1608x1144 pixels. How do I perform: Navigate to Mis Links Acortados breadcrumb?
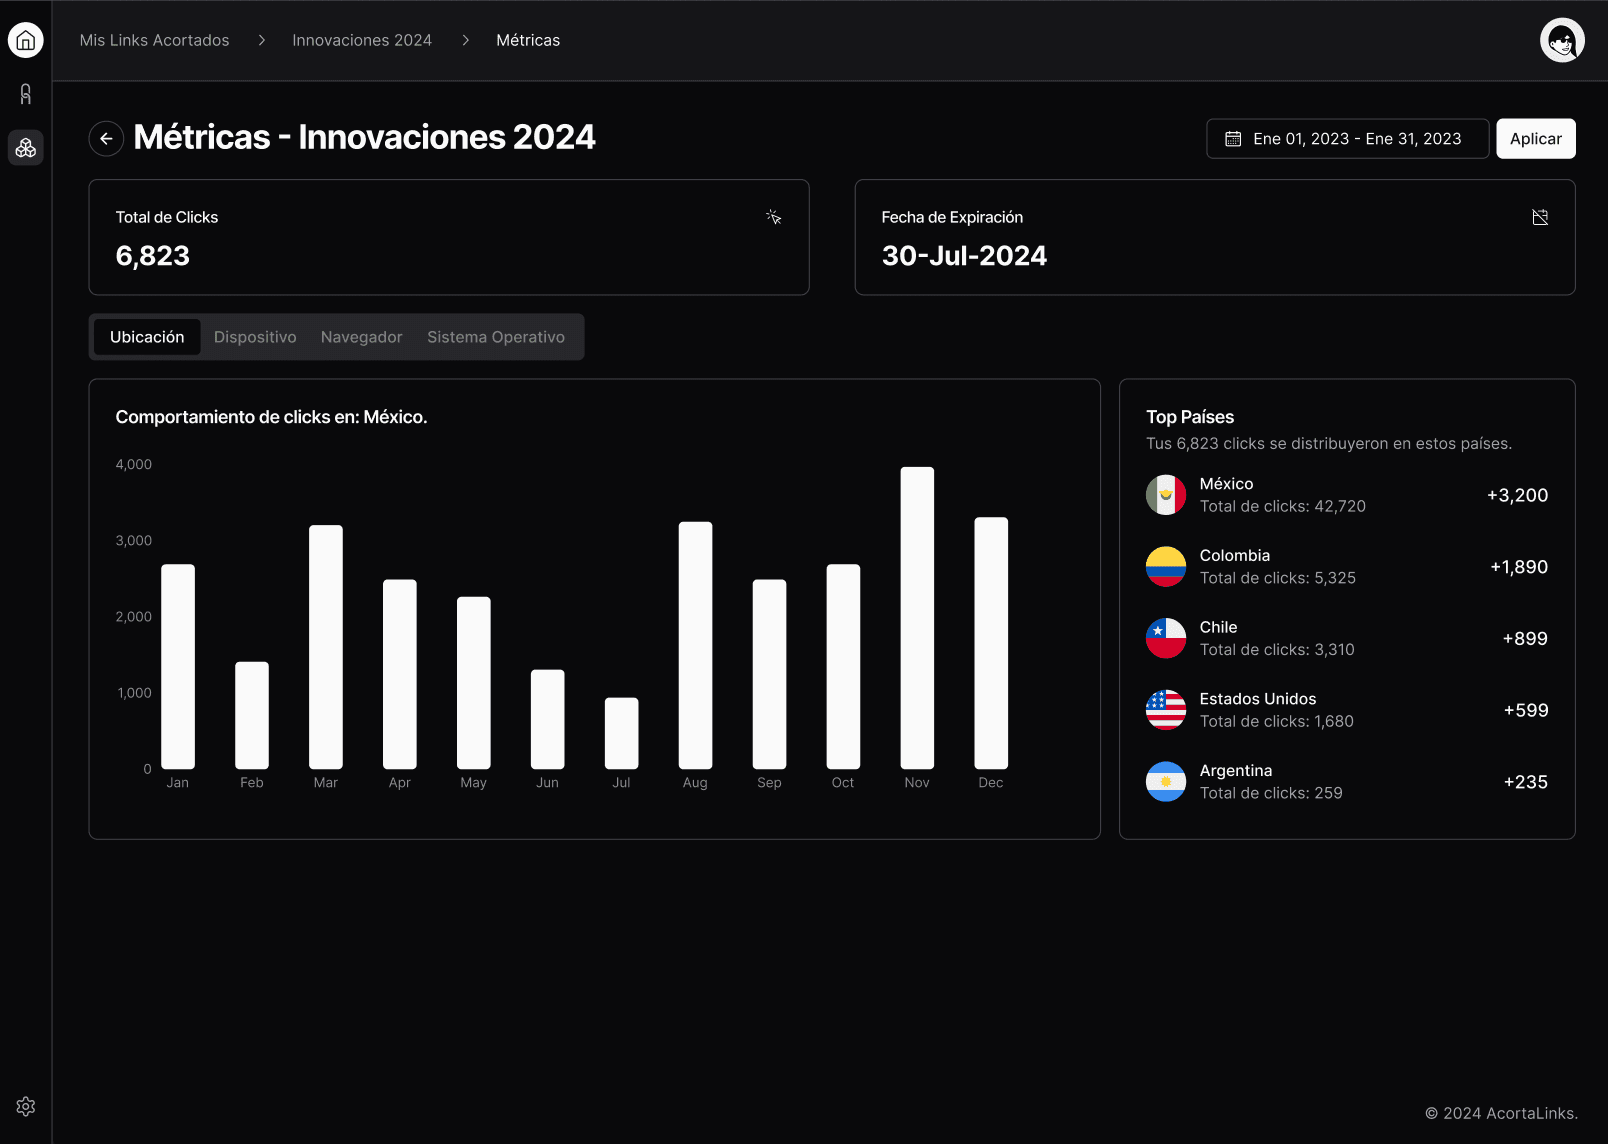click(x=155, y=40)
